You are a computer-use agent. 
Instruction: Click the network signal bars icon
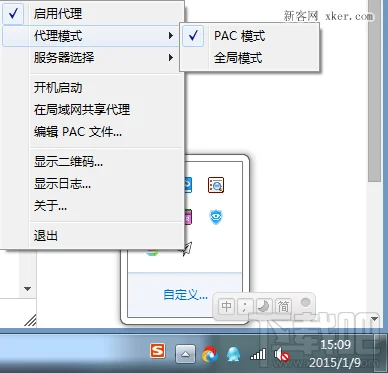pyautogui.click(x=258, y=354)
